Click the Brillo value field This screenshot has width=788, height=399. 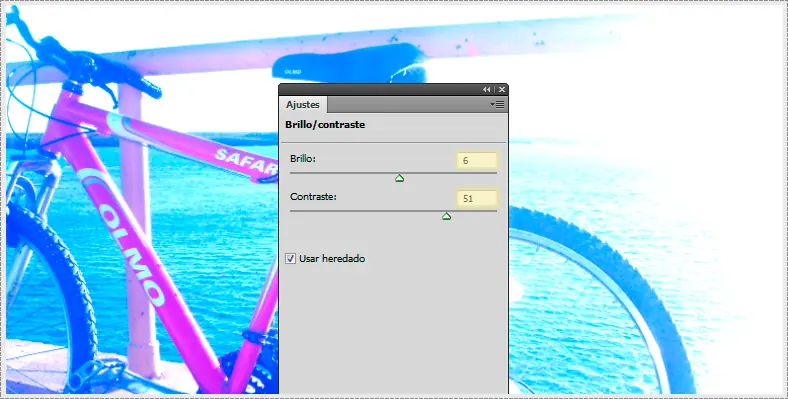pyautogui.click(x=477, y=160)
